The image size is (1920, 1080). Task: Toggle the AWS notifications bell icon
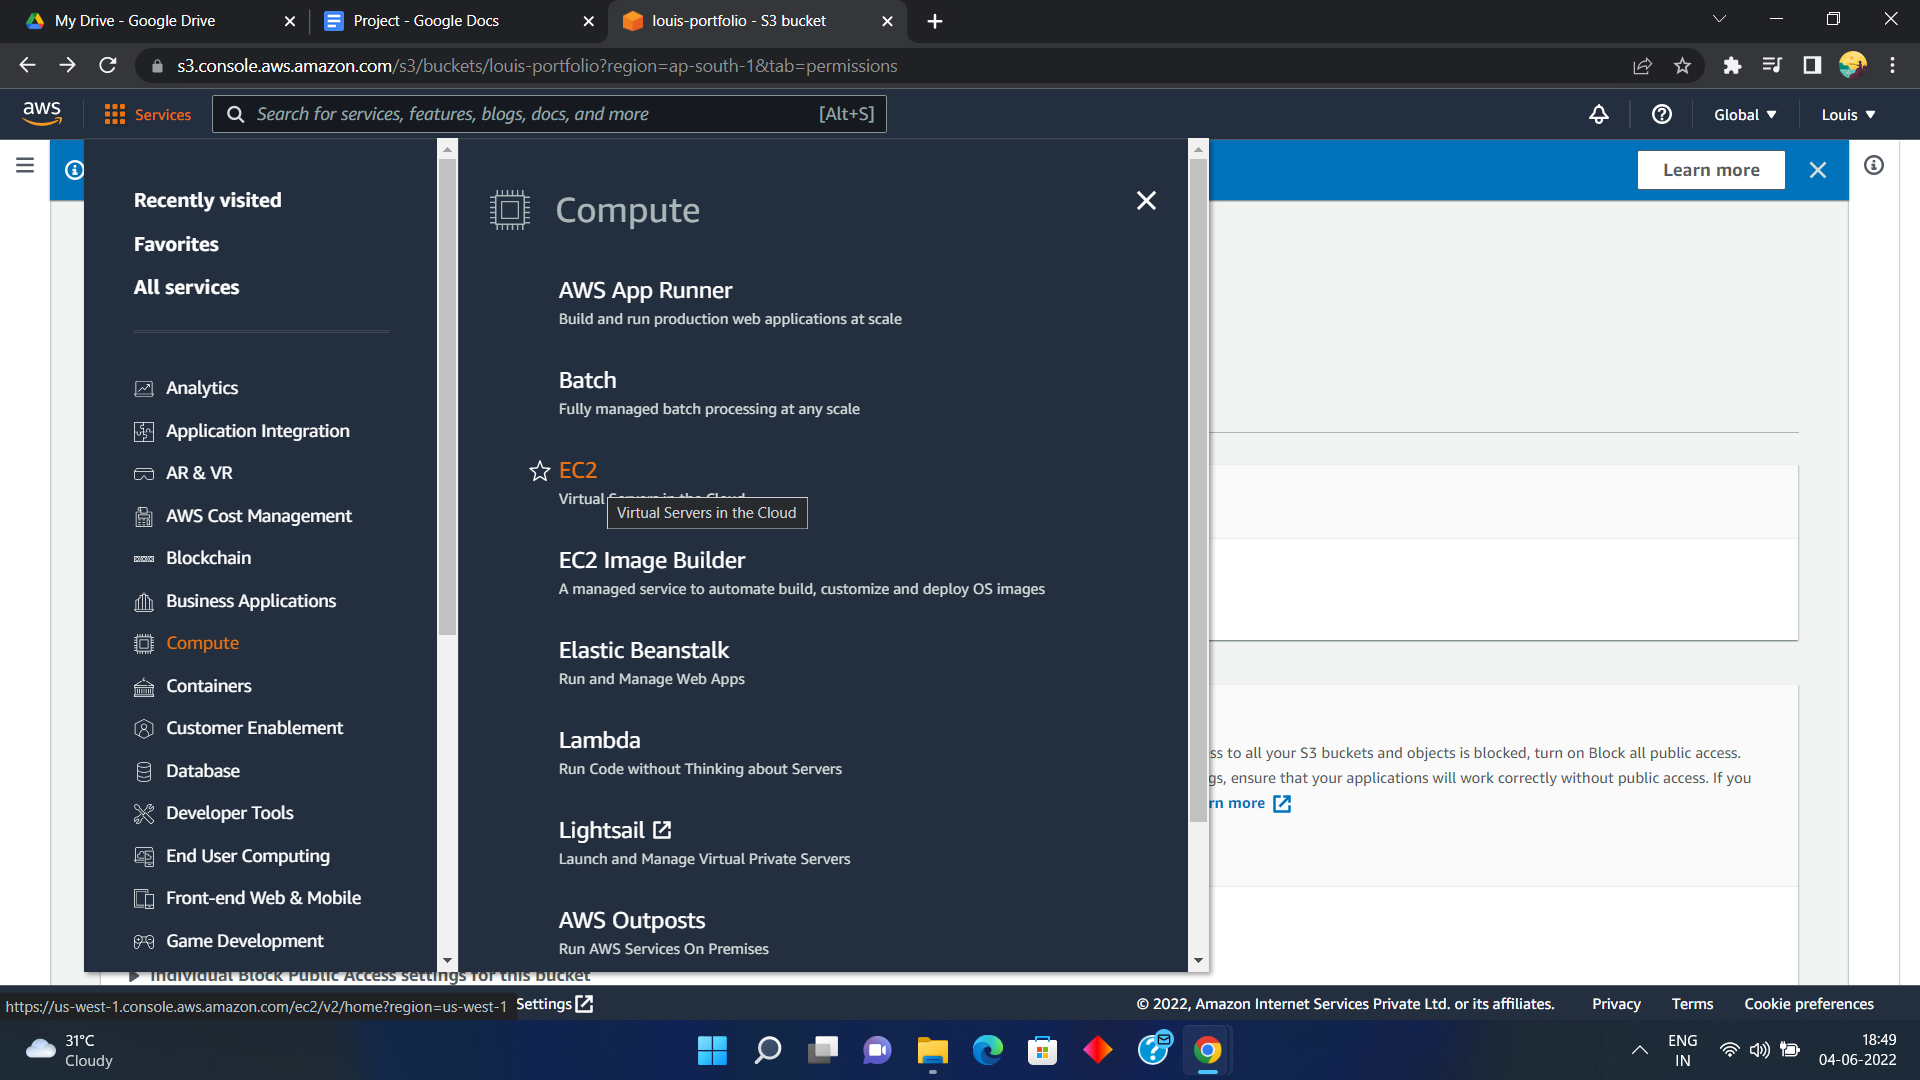[1598, 115]
